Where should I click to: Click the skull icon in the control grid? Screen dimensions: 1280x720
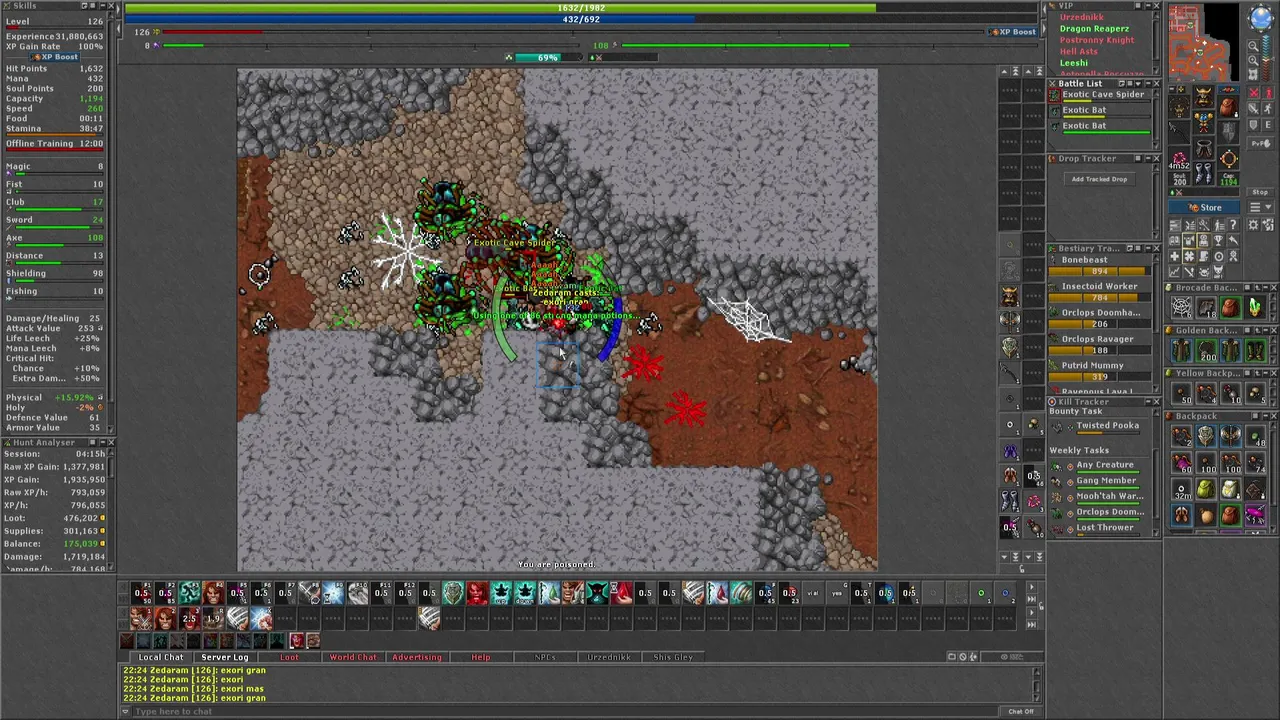tap(1204, 271)
